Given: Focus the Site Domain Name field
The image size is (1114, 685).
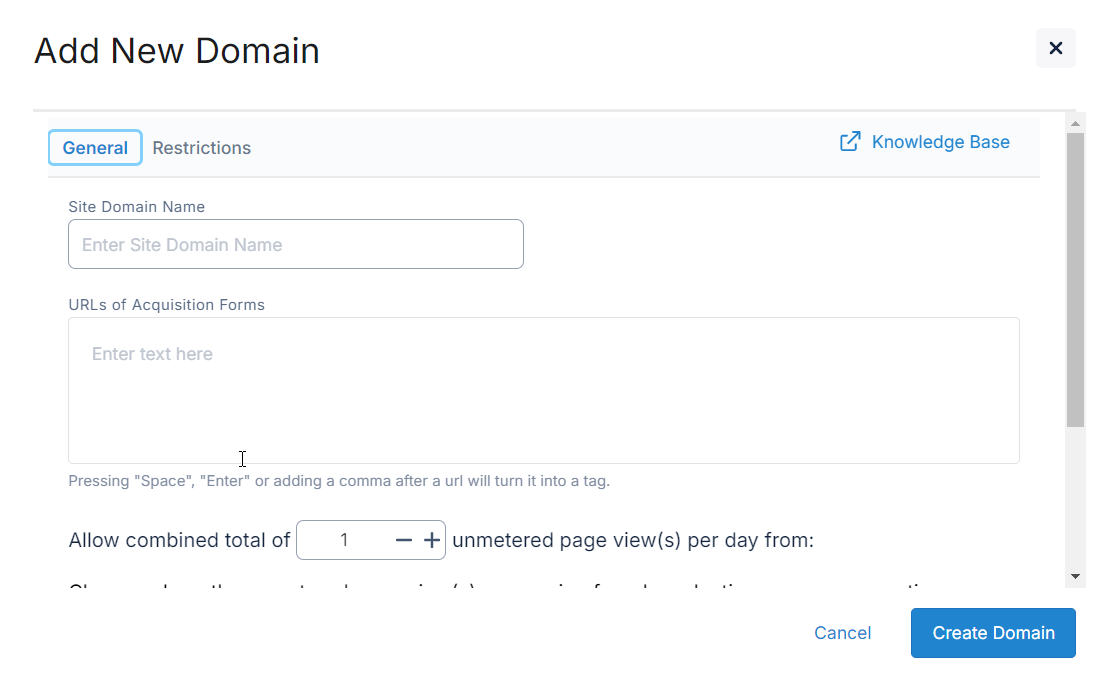Looking at the screenshot, I should (295, 245).
